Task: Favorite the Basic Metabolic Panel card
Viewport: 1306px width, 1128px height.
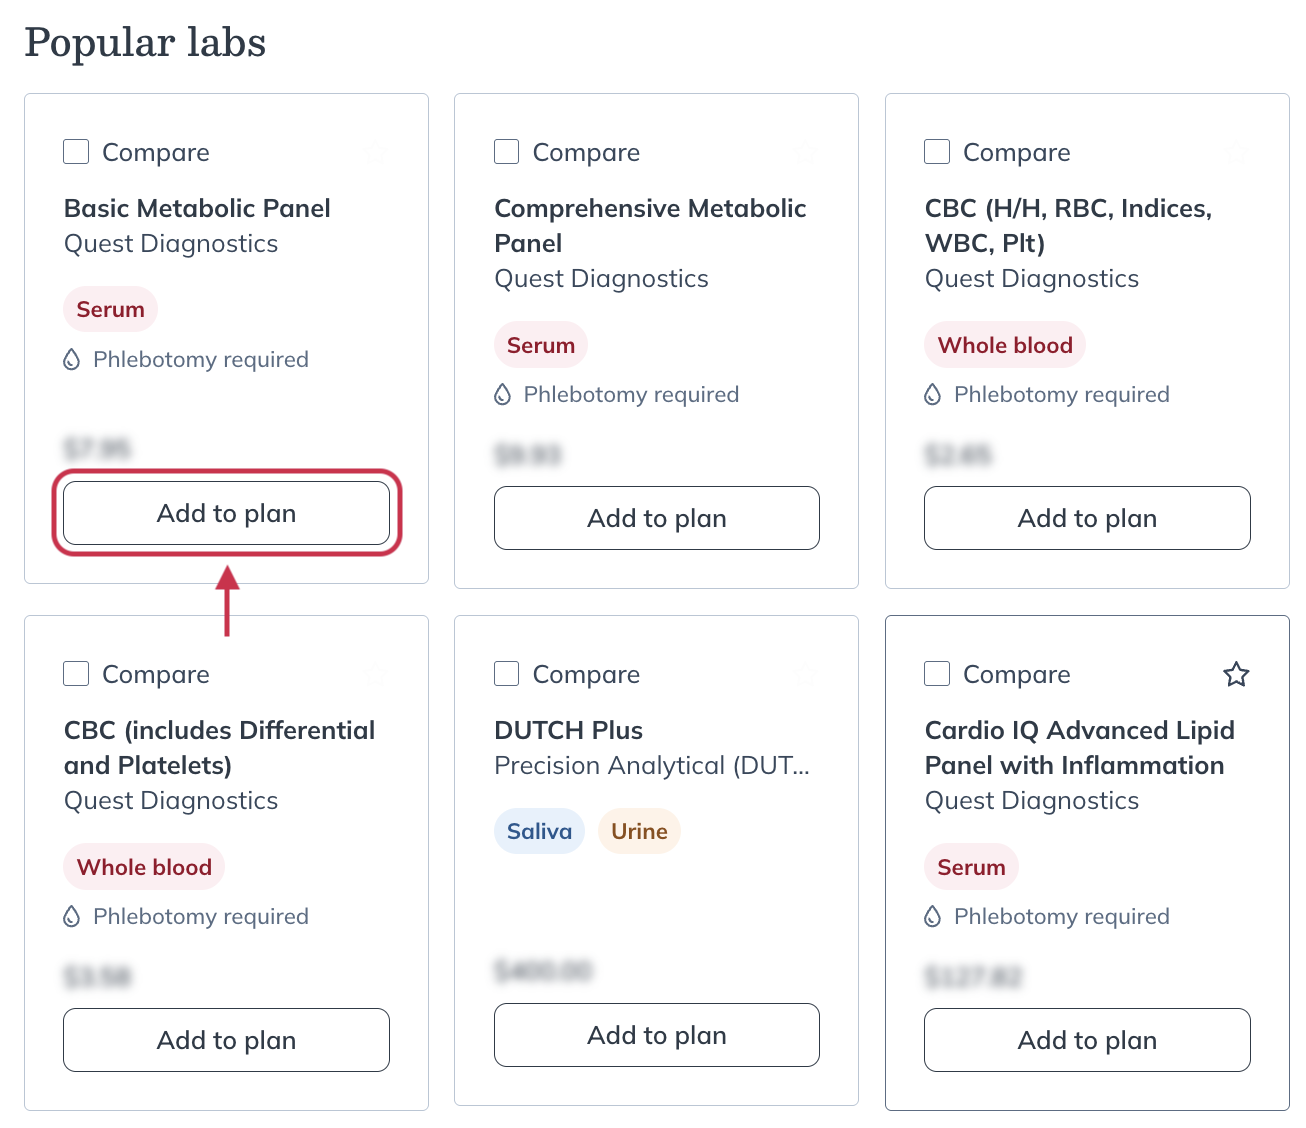Action: (x=375, y=152)
